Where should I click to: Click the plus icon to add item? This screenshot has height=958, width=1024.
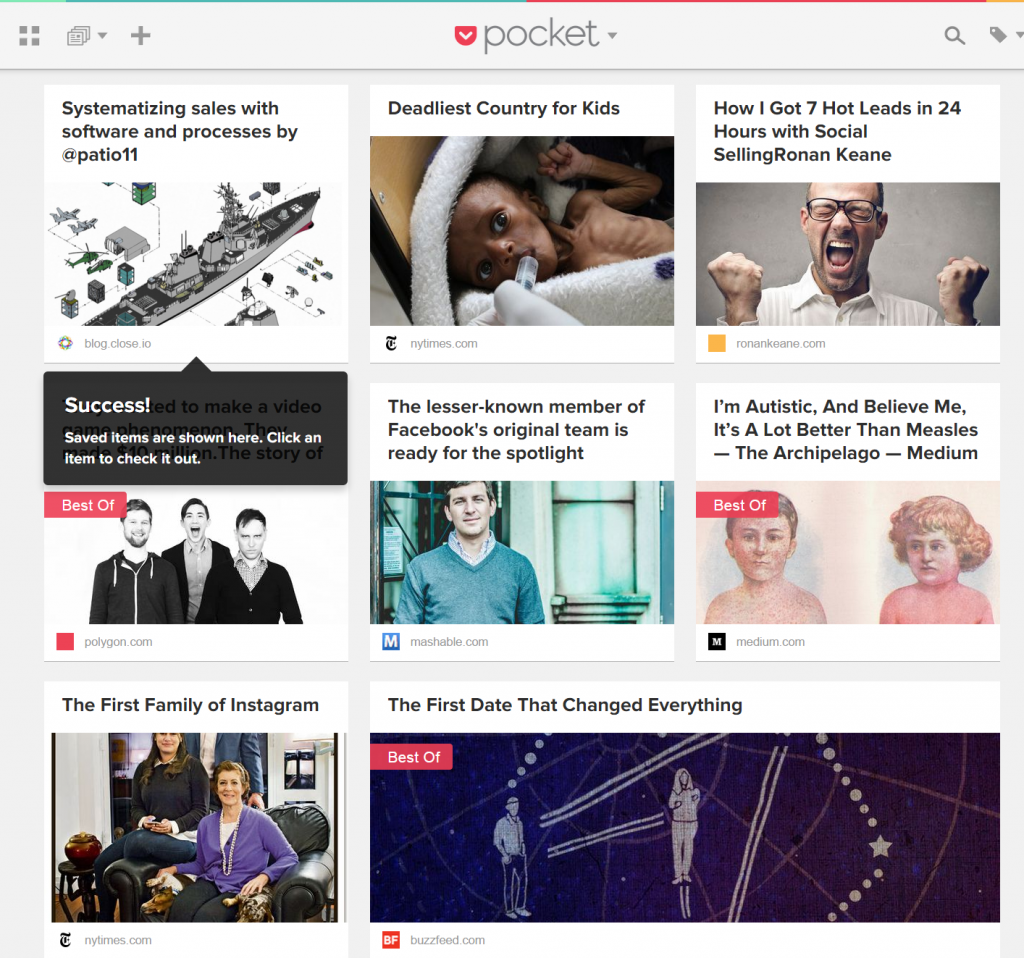140,35
